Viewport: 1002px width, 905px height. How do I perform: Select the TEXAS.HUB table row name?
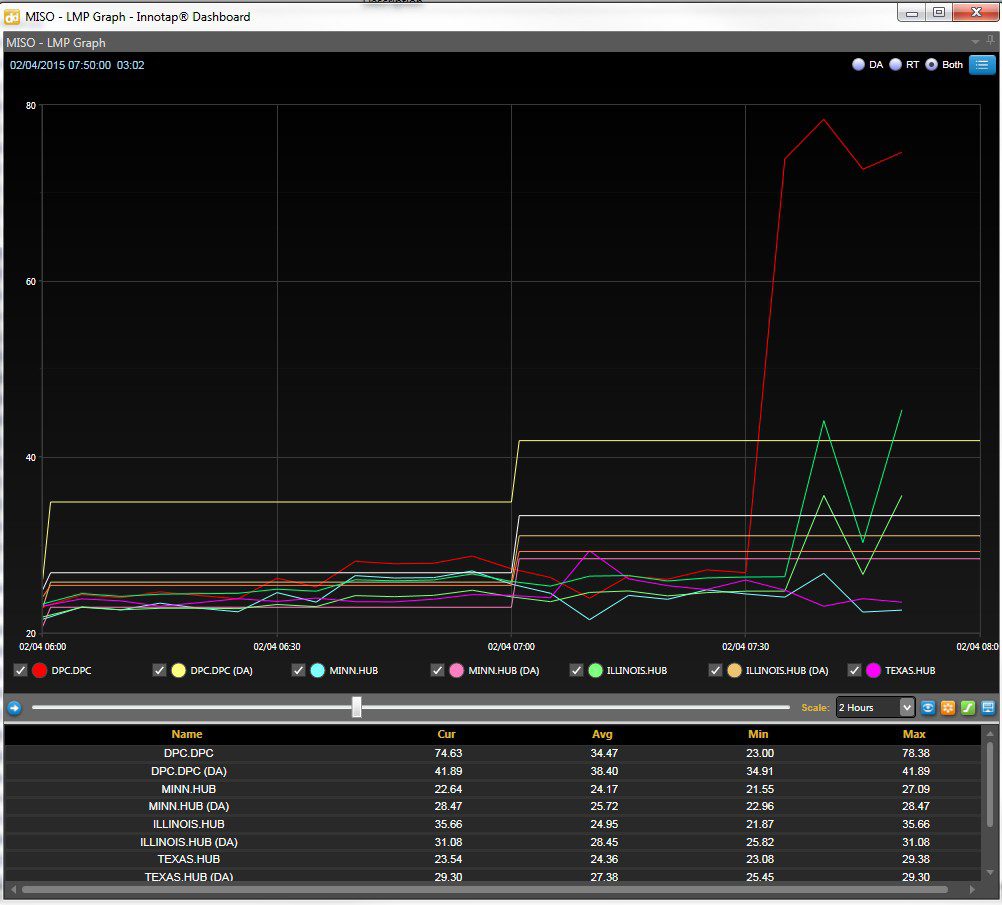tap(189, 859)
